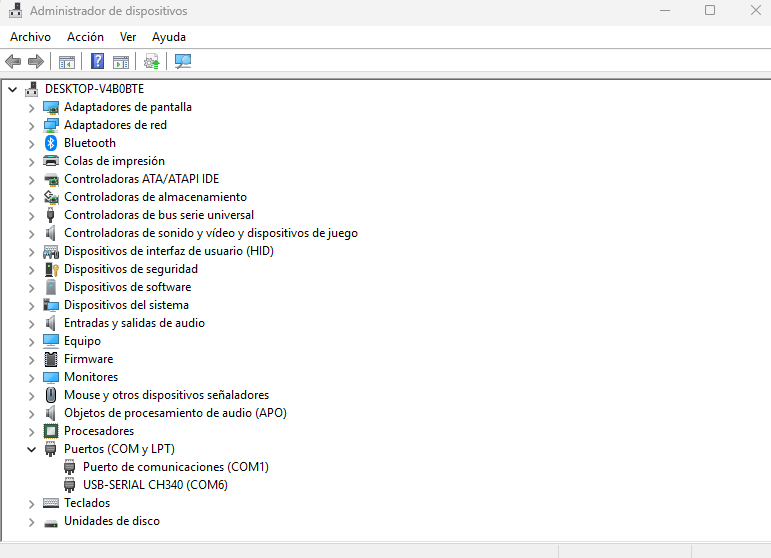Viewport: 771px width, 558px height.
Task: Click the Adaptadores de pantalla display icon
Action: (x=51, y=107)
